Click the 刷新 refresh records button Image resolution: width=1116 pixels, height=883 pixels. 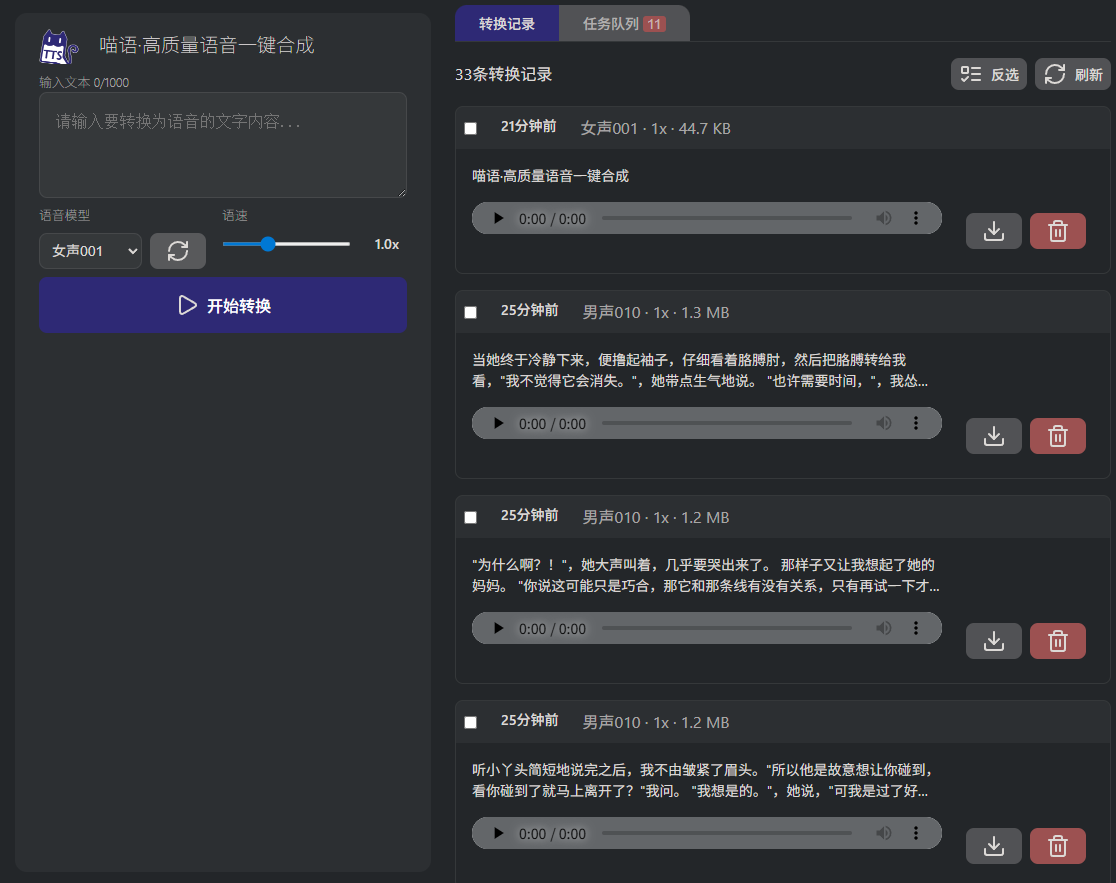(1073, 74)
